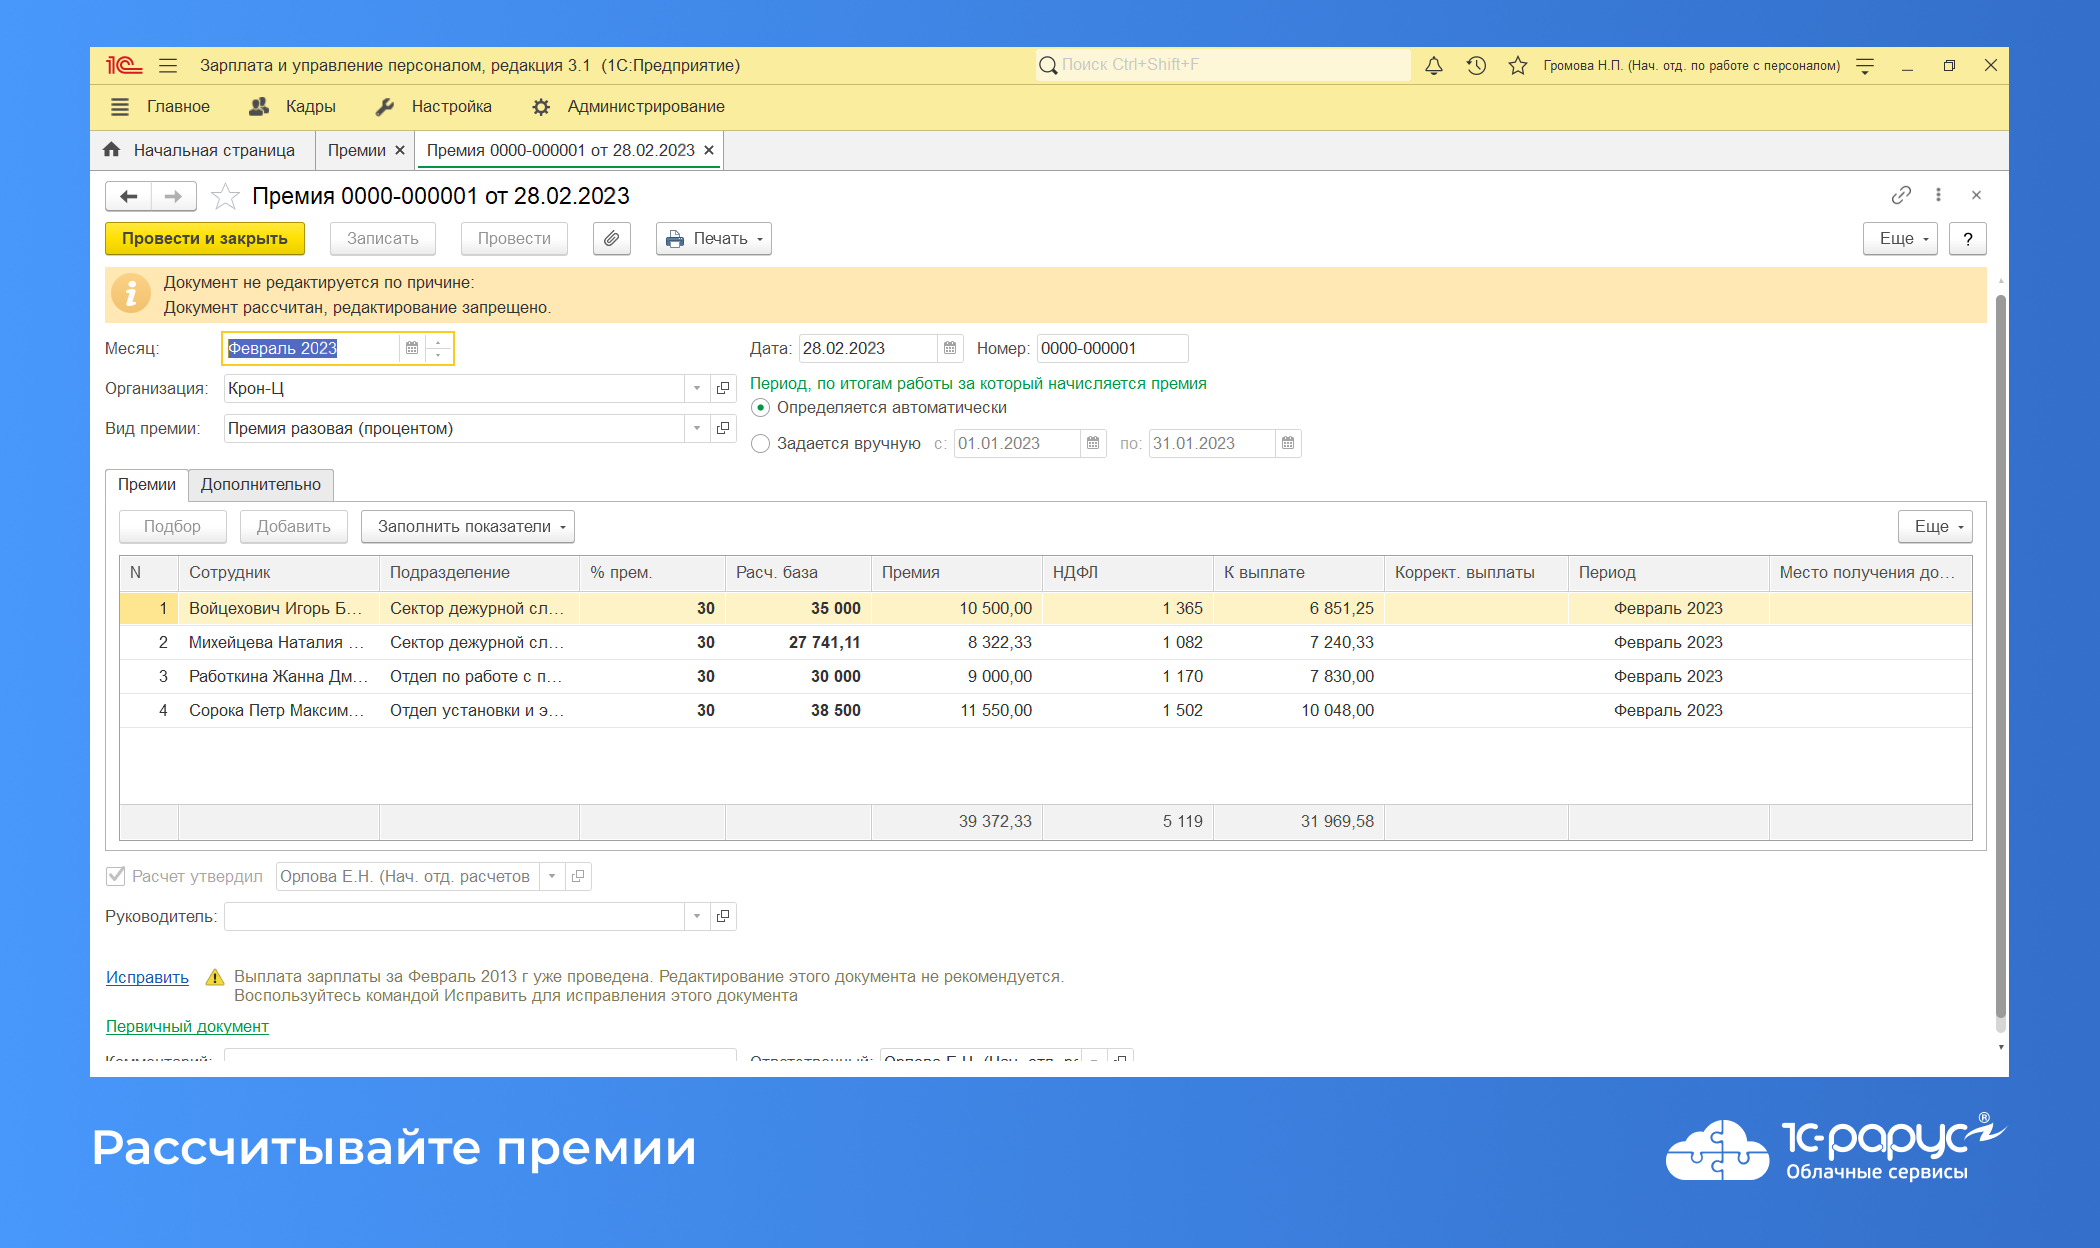Select the Задается вручную option
2100x1248 pixels.
[x=762, y=443]
